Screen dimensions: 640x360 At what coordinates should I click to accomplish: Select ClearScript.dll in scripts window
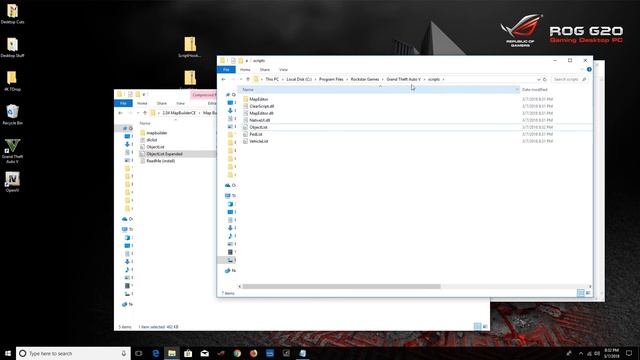click(262, 106)
